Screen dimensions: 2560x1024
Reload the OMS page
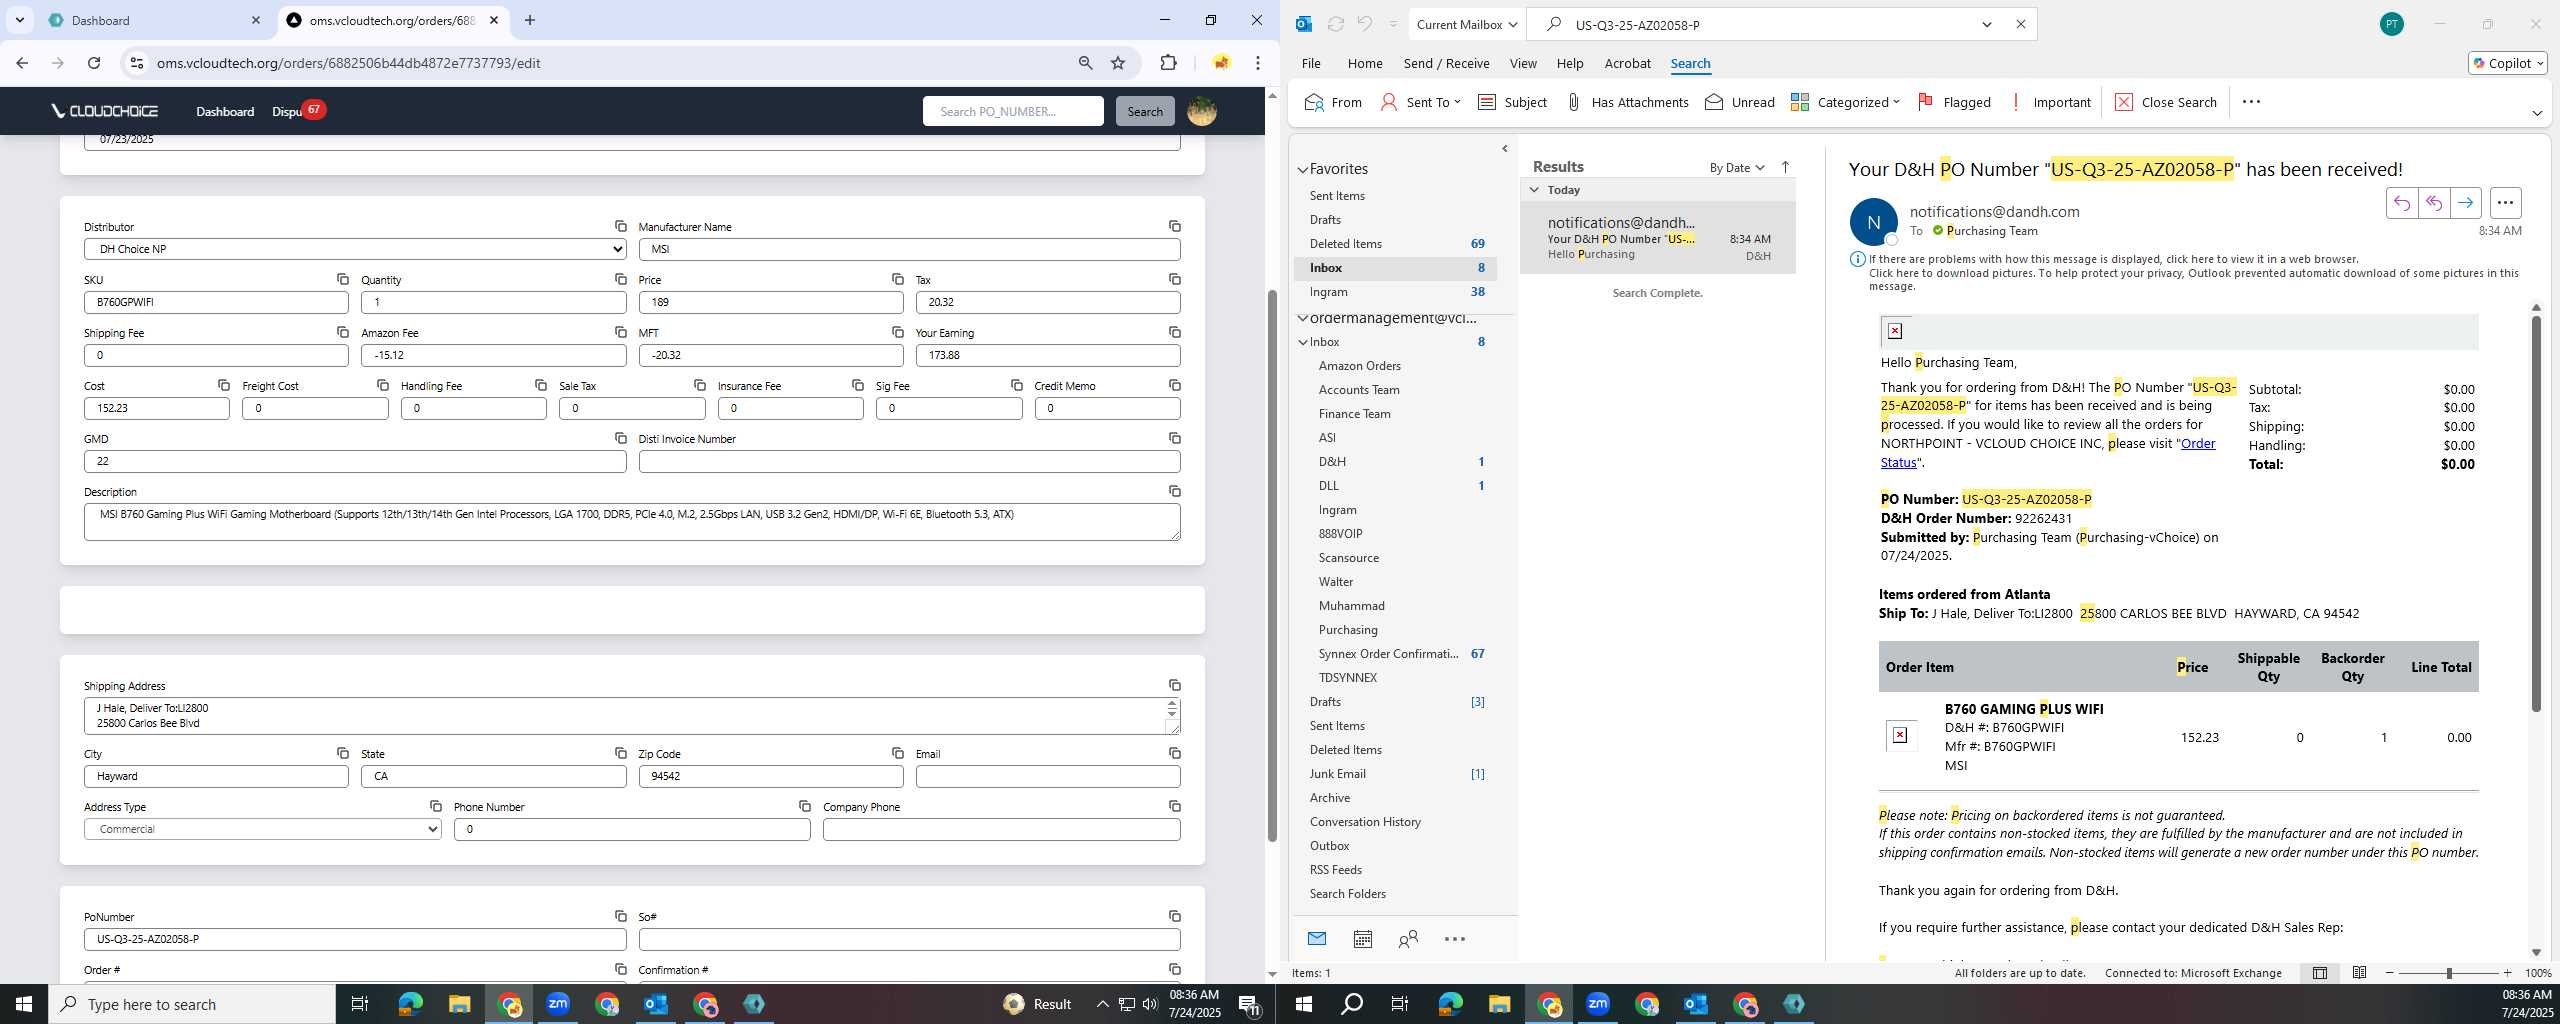94,63
